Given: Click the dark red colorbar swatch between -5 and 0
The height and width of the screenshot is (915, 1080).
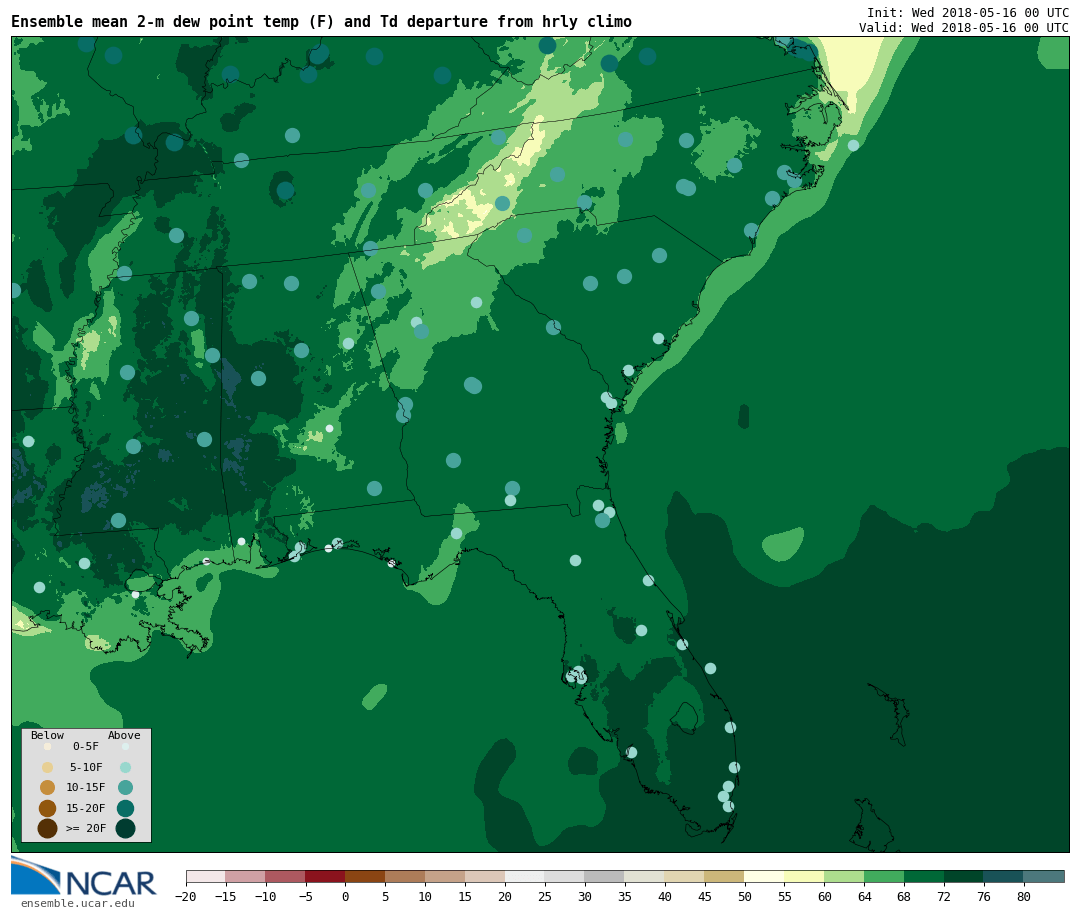Looking at the screenshot, I should [325, 877].
